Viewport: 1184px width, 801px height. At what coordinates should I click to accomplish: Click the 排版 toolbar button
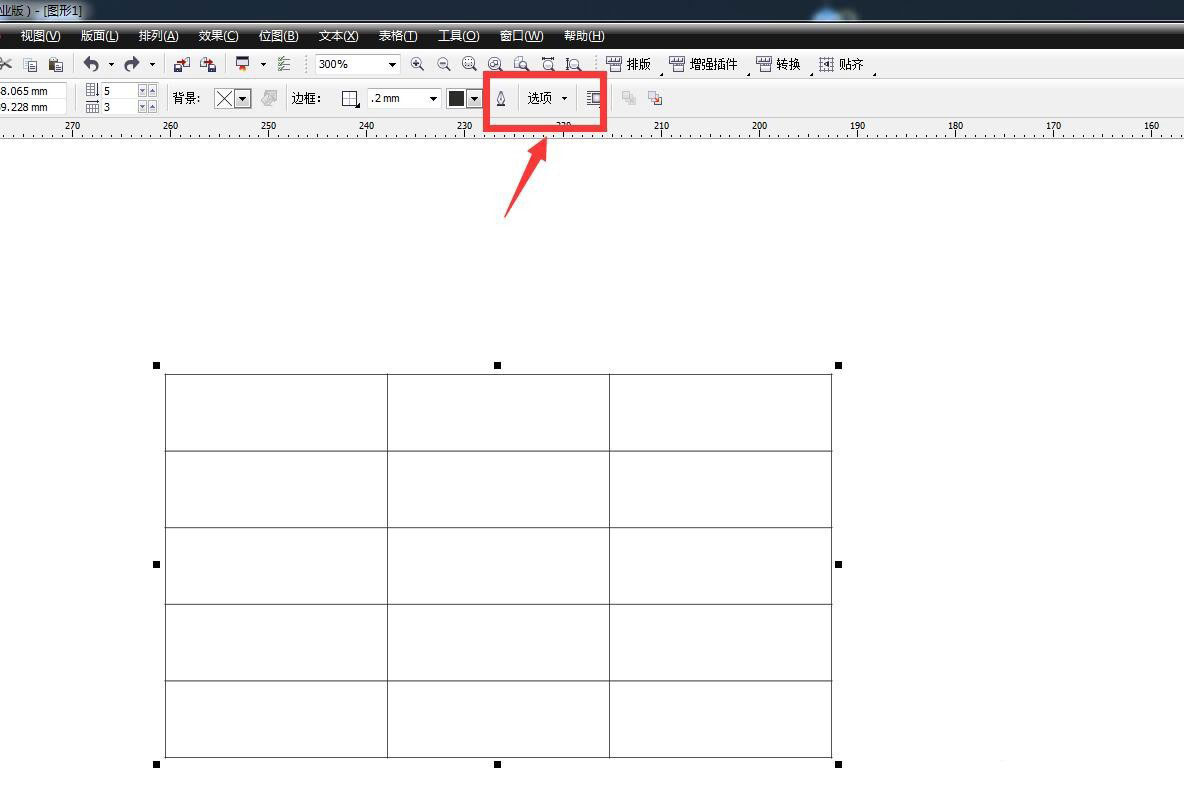[629, 64]
